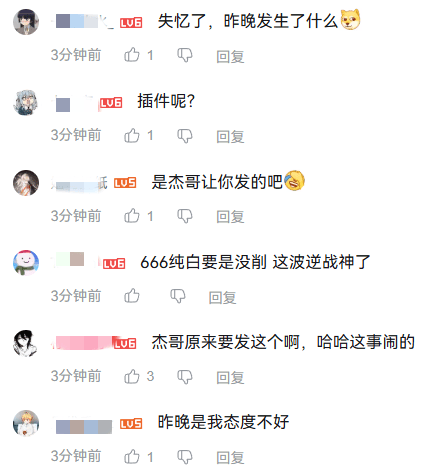The height and width of the screenshot is (474, 439).
Task: Click 回复 under '是杰哥让你发的吧' comment
Action: point(230,217)
